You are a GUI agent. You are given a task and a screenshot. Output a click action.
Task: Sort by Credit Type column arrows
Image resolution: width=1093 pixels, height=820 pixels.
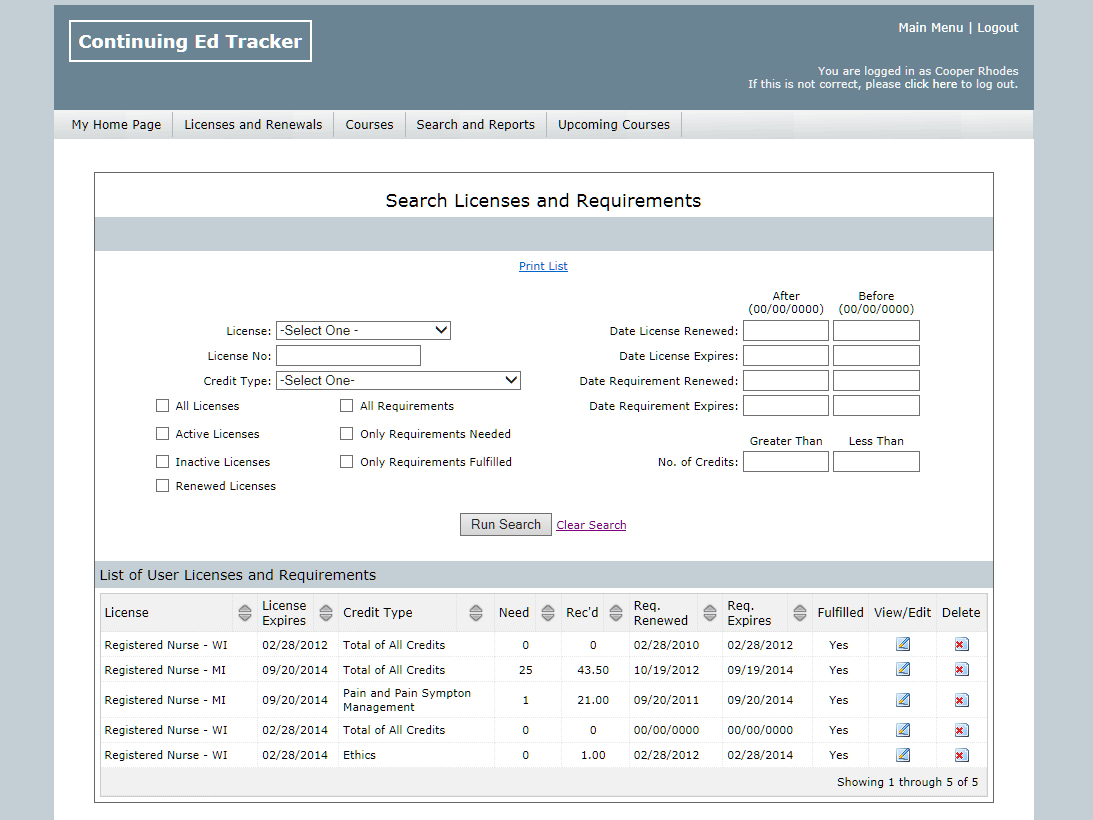tap(473, 613)
